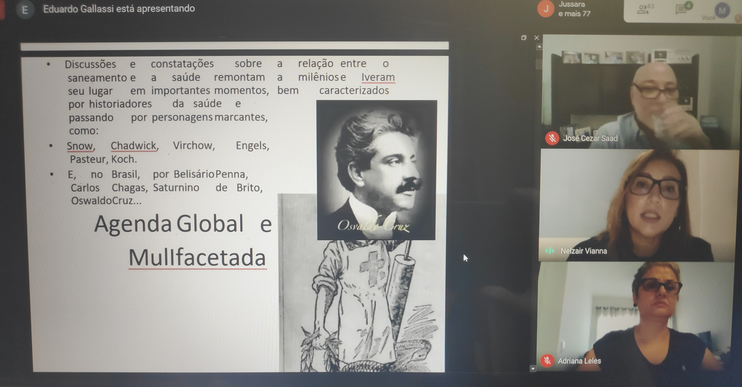The width and height of the screenshot is (742, 387).
Task: Click the word 'Discussões' in the first bullet
Action: [90, 64]
